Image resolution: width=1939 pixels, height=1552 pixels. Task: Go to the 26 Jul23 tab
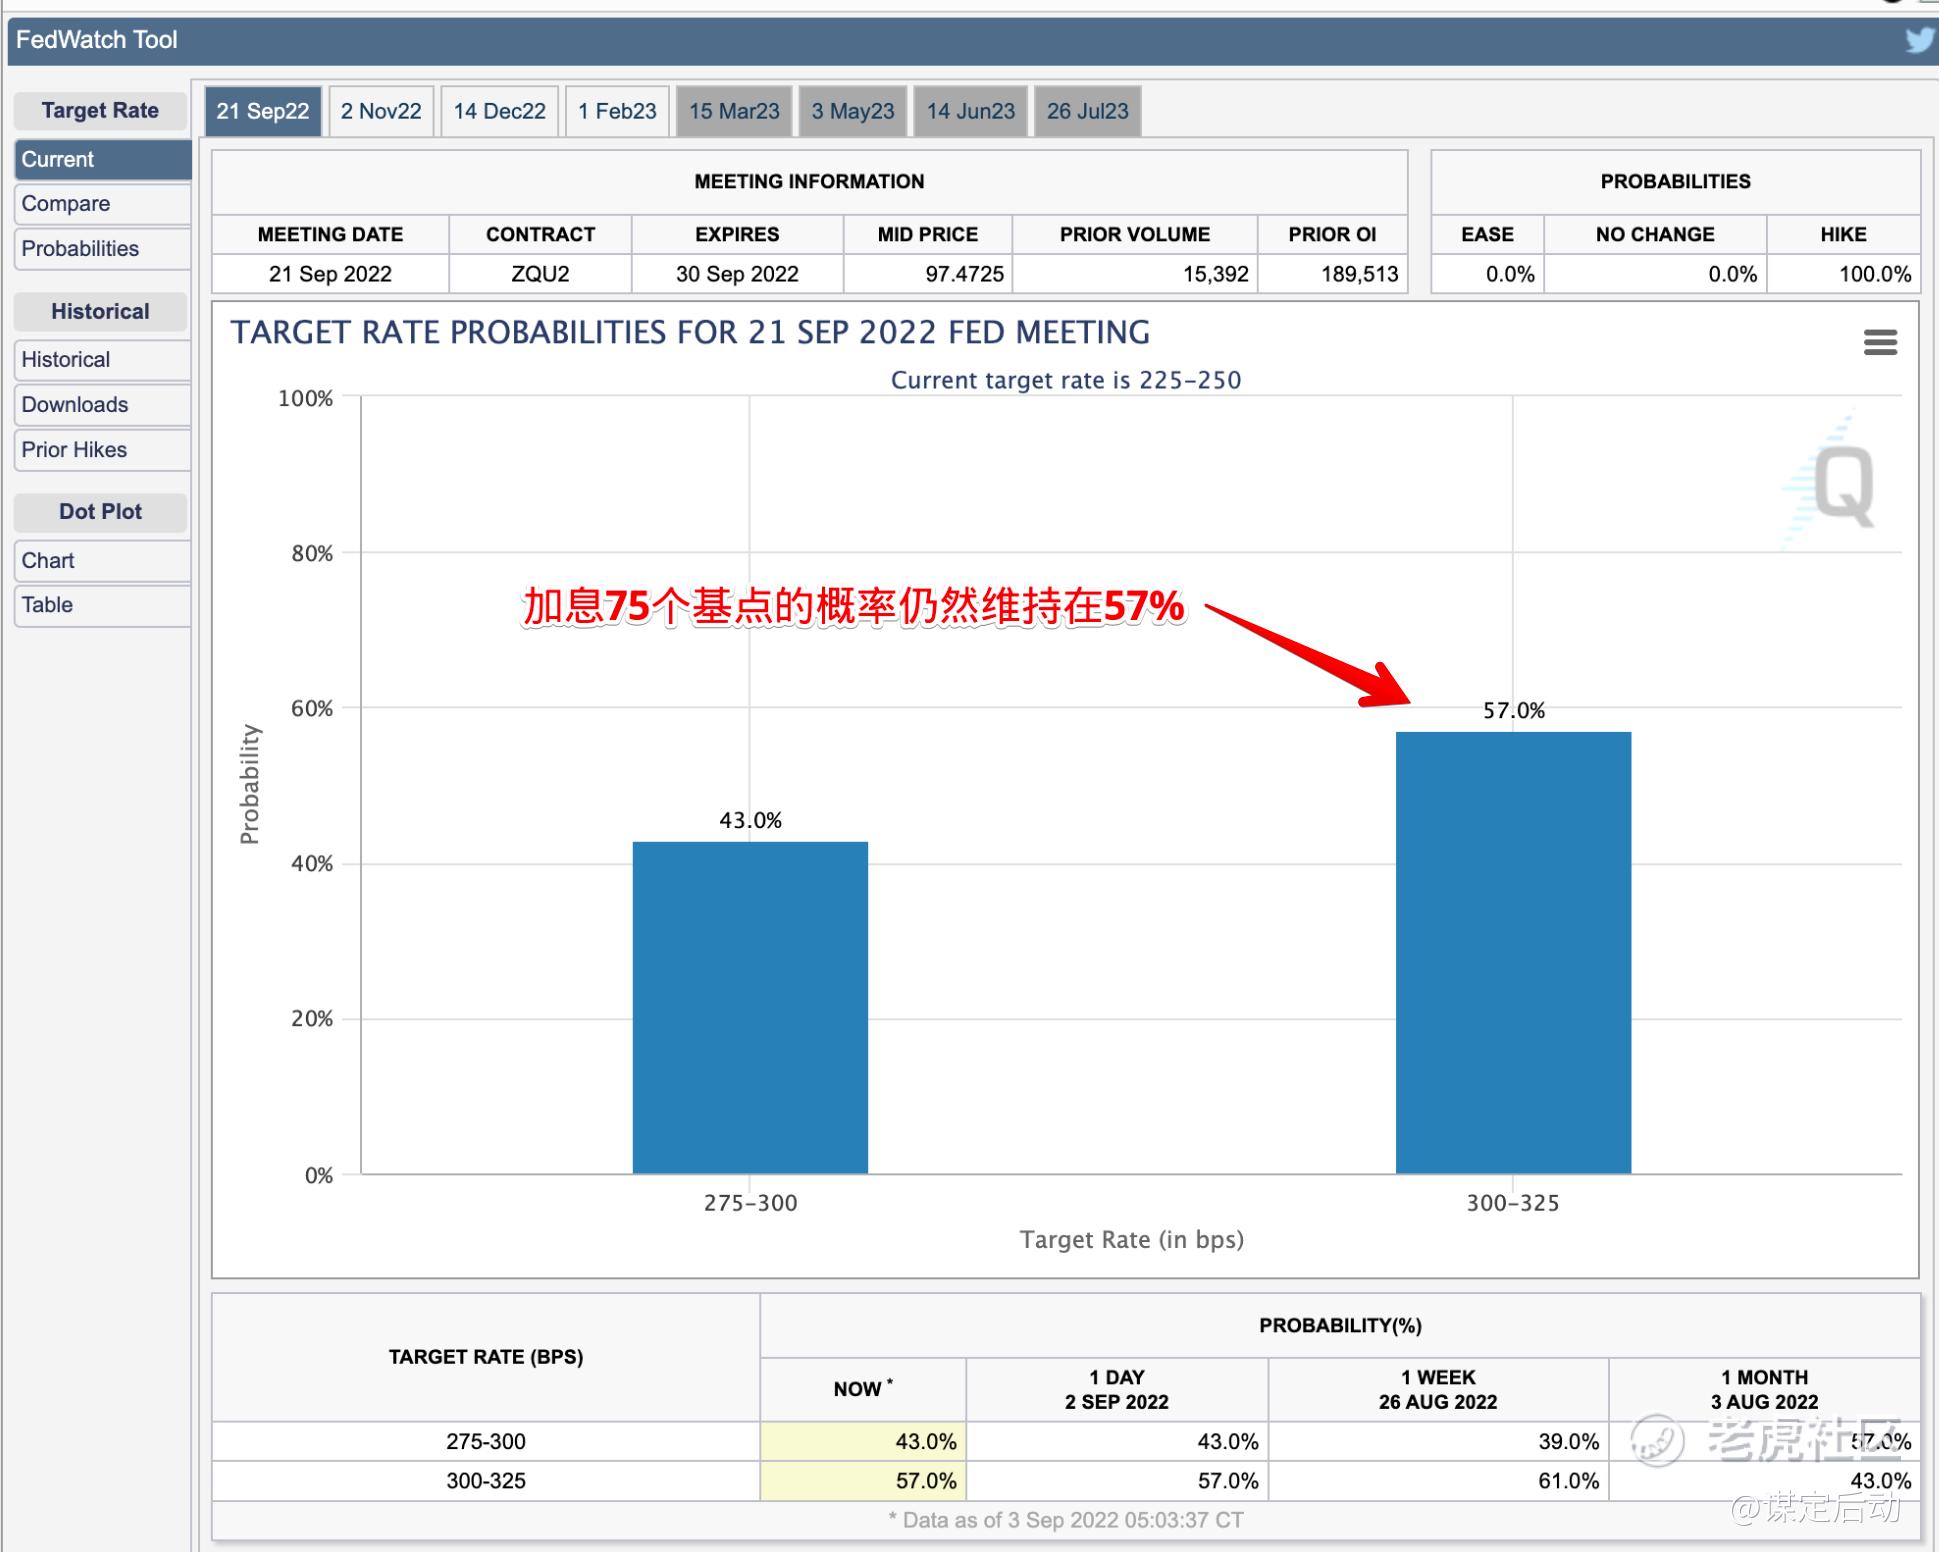click(x=1087, y=111)
